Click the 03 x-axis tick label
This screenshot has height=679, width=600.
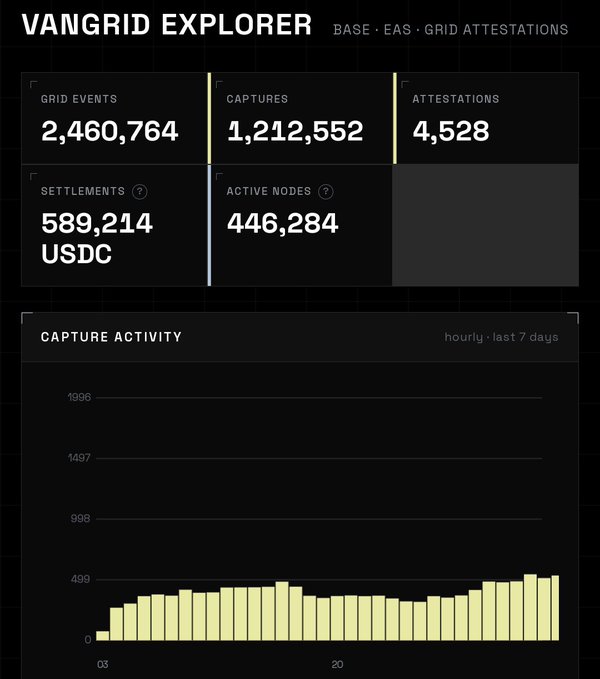103,664
